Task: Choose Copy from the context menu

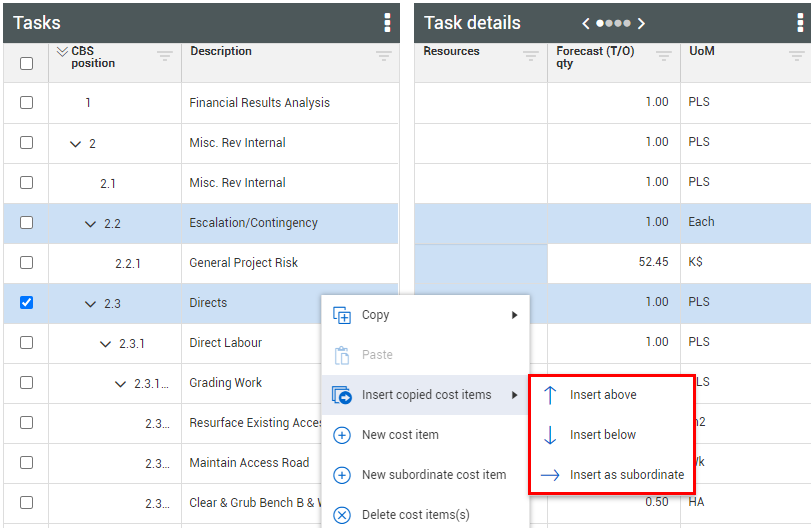Action: 376,315
